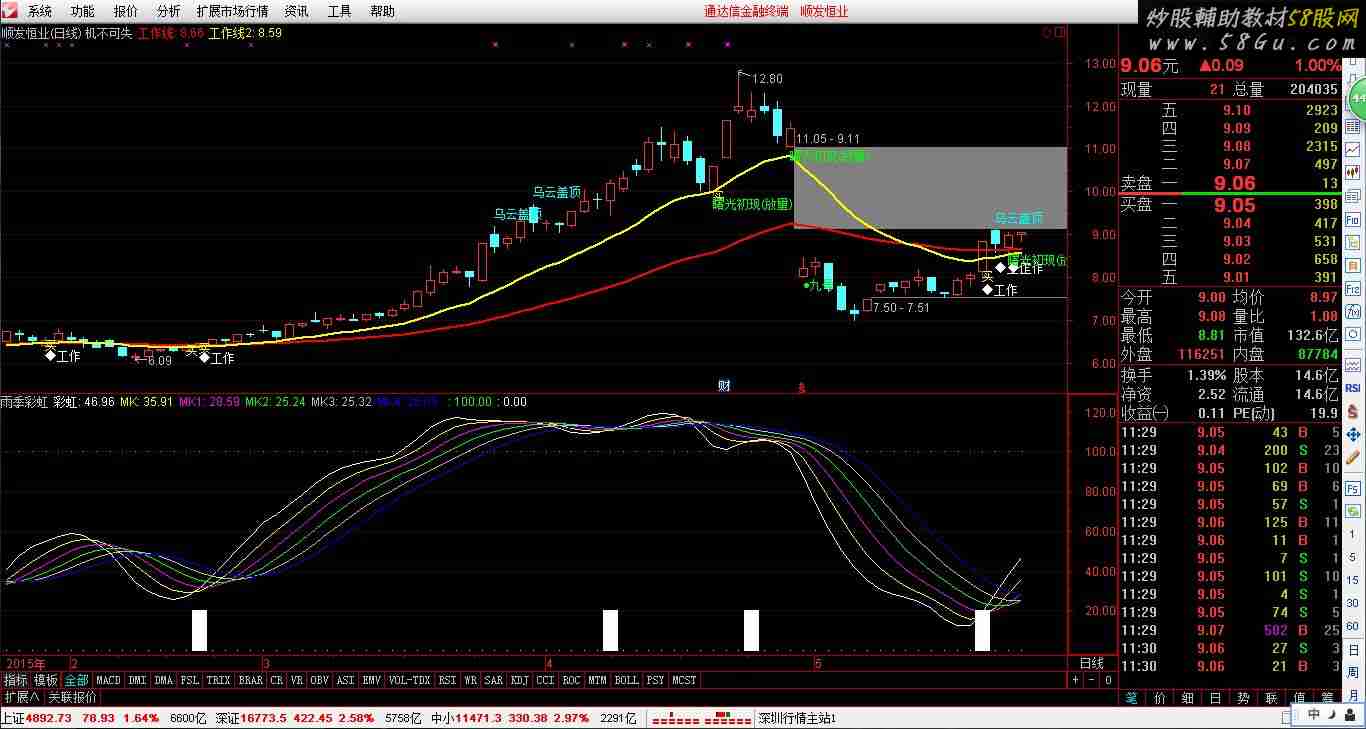Screen dimensions: 1366x729
Task: Switch to the PSY indicator
Action: pos(656,680)
